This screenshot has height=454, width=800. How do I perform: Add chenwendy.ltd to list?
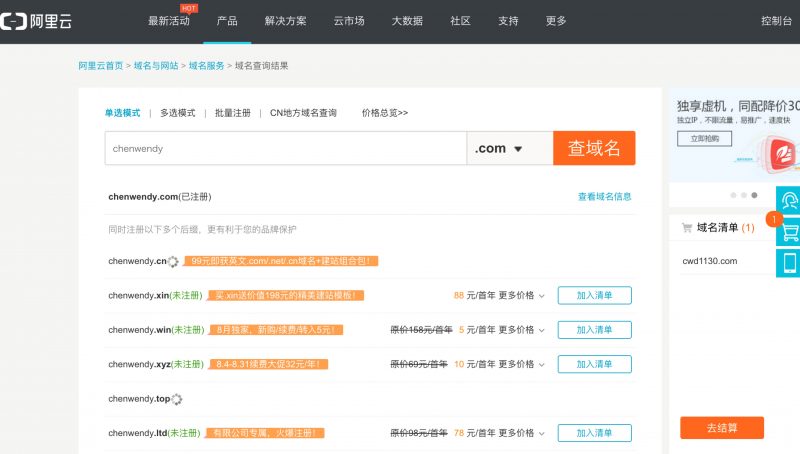594,433
